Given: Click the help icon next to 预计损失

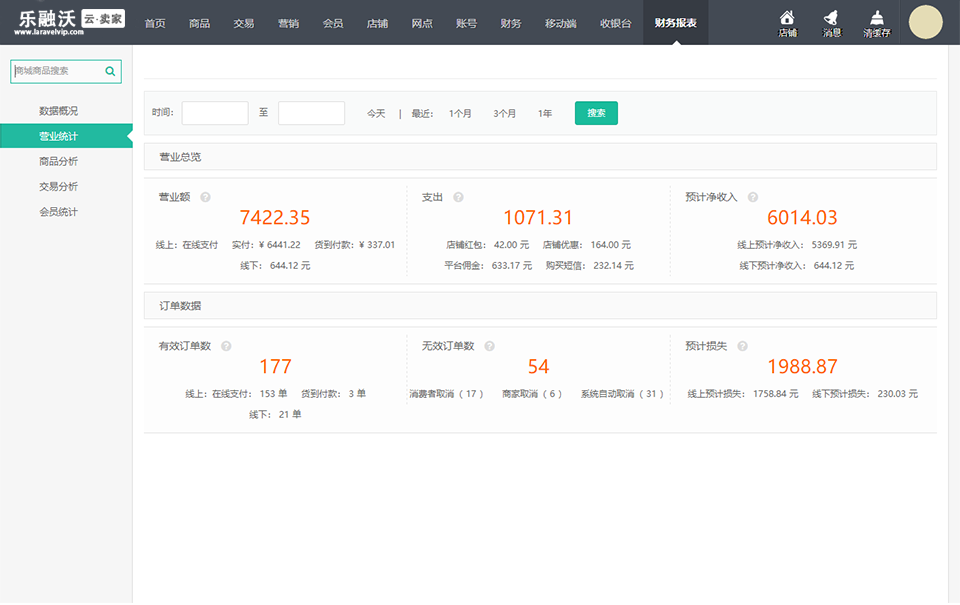Looking at the screenshot, I should pos(742,346).
